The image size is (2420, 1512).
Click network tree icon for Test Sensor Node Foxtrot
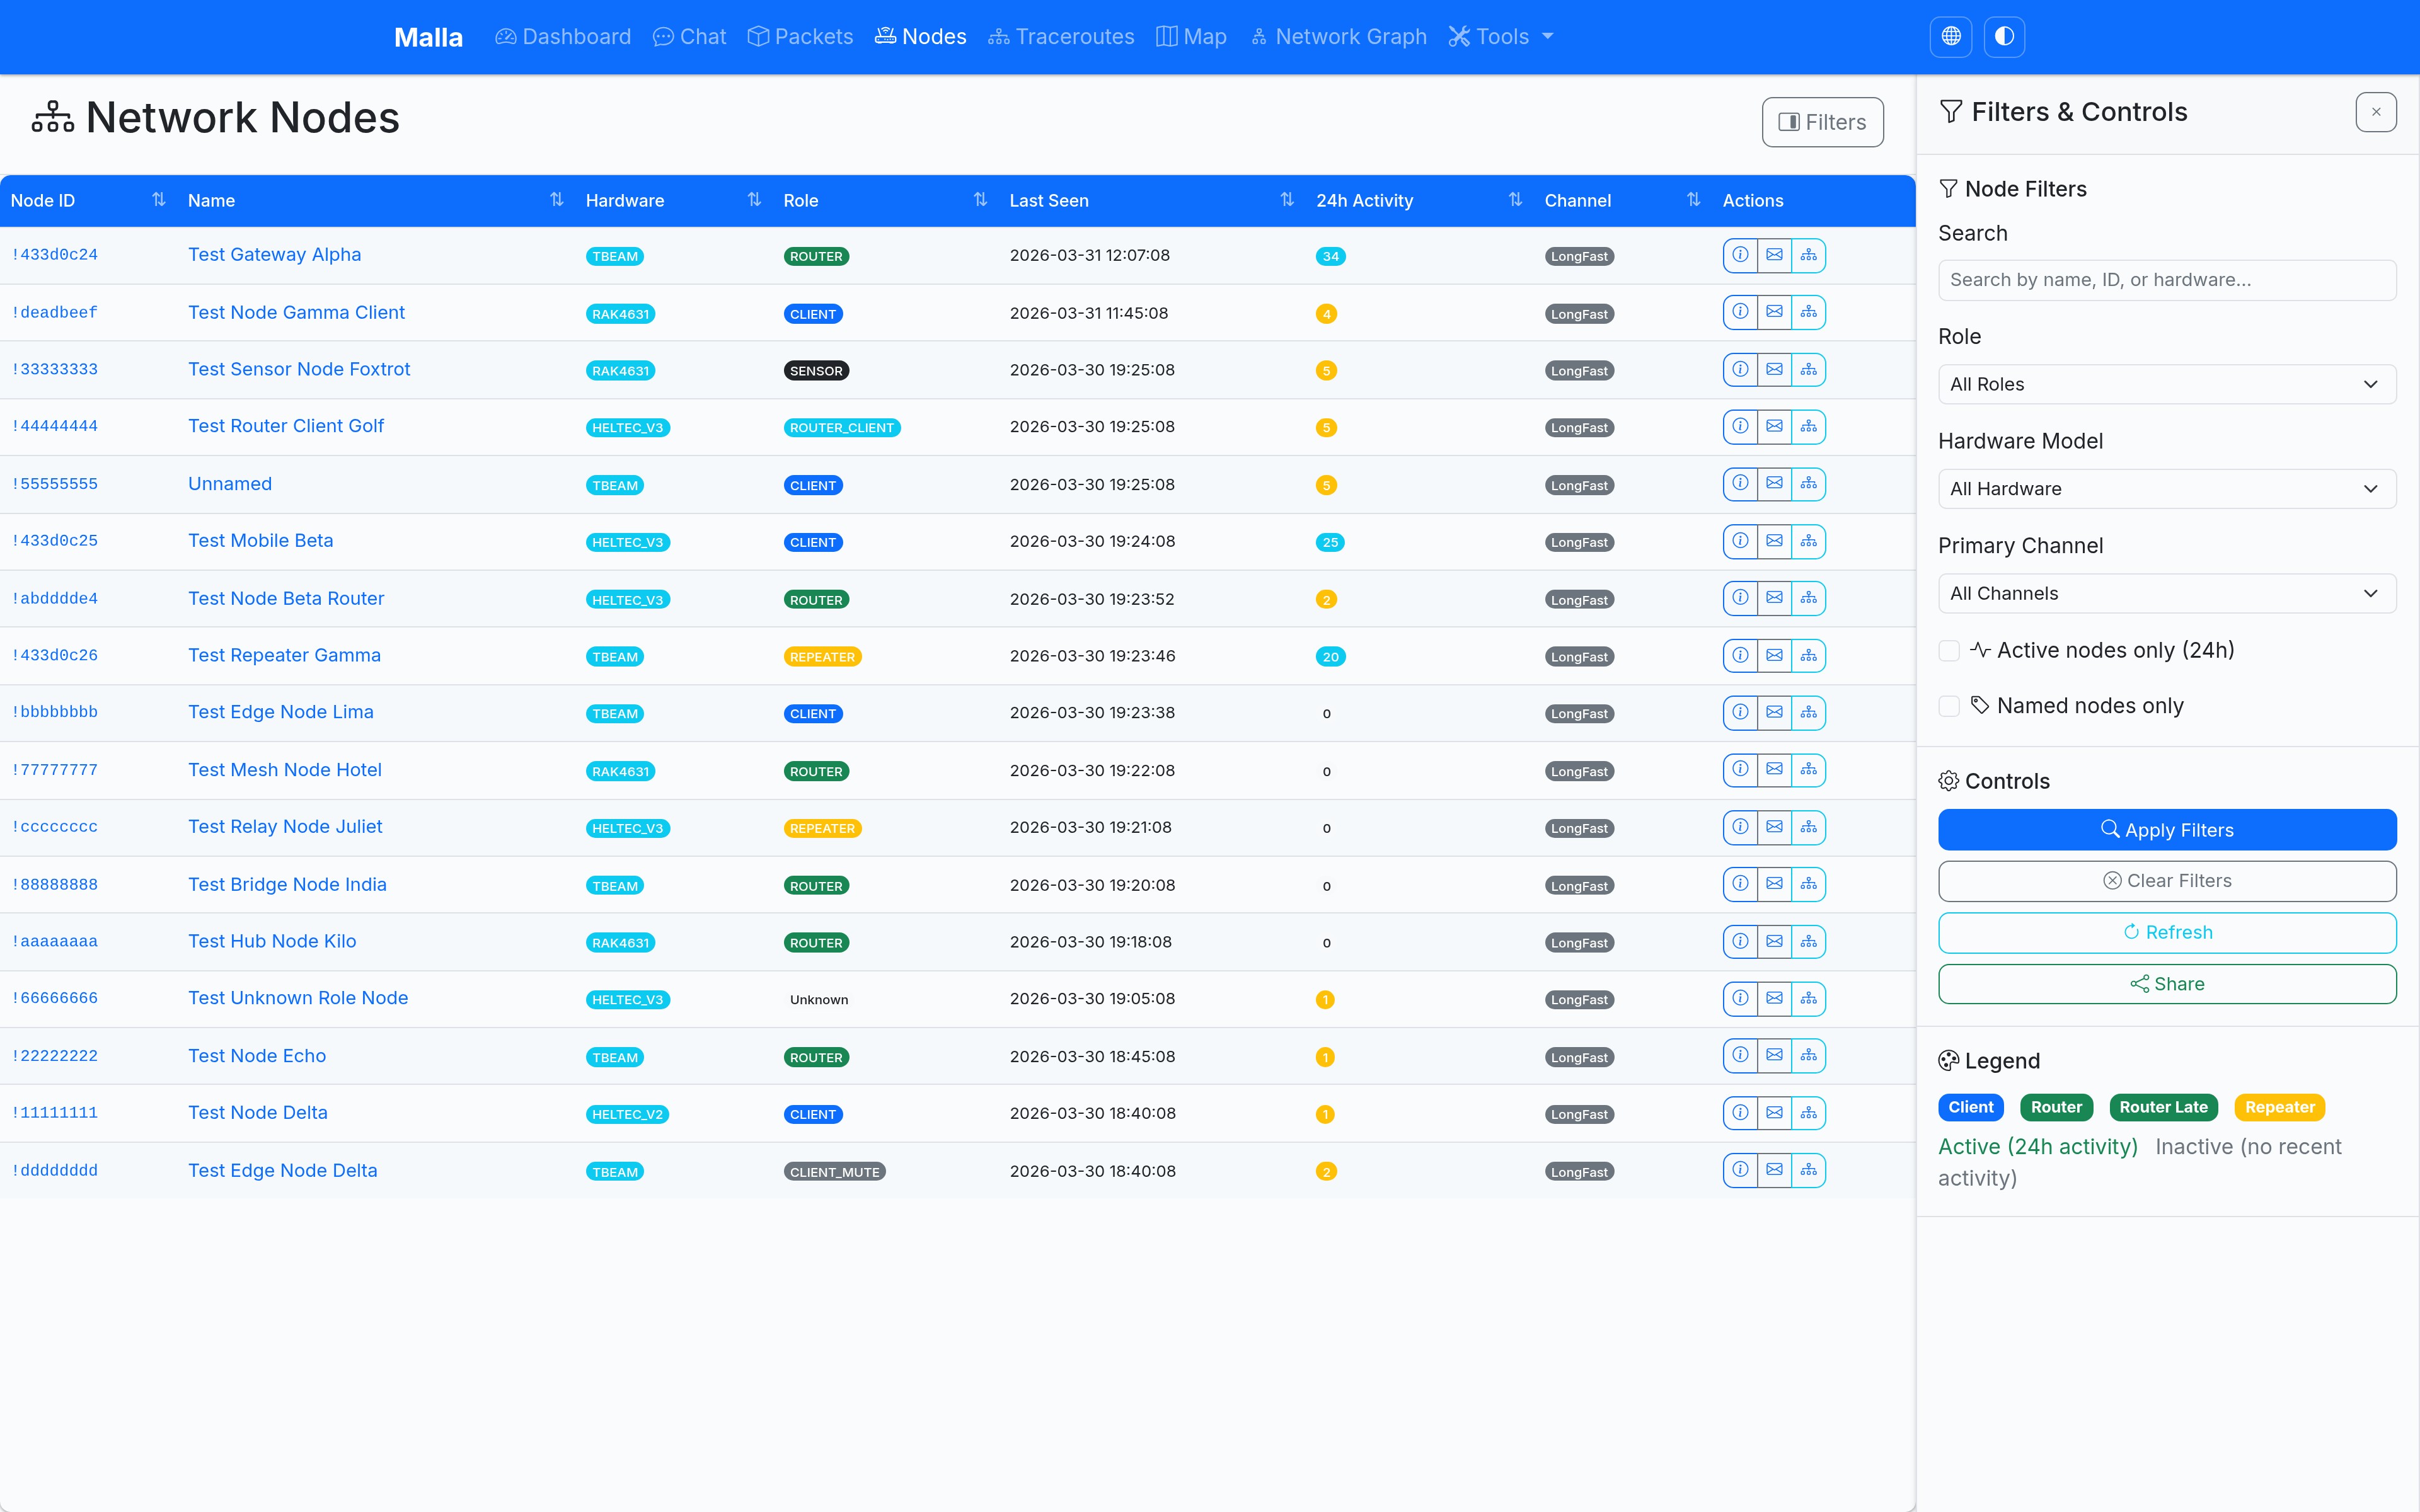[1808, 370]
